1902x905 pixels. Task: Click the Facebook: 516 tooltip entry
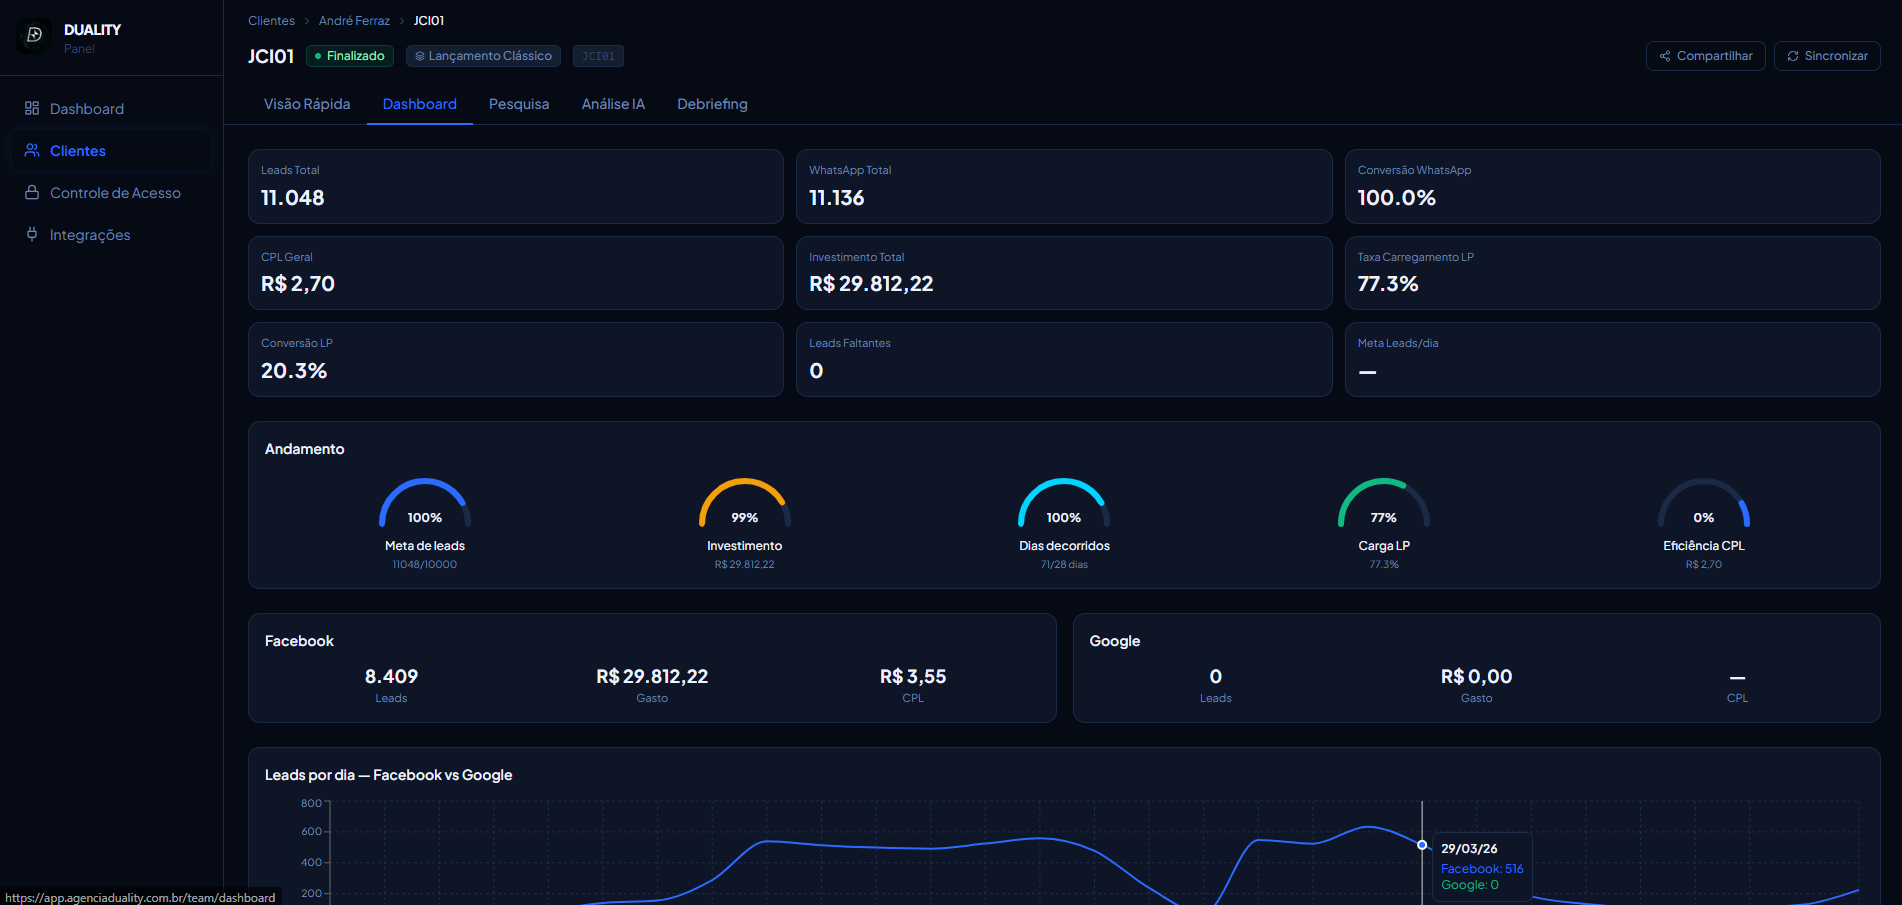(x=1482, y=869)
